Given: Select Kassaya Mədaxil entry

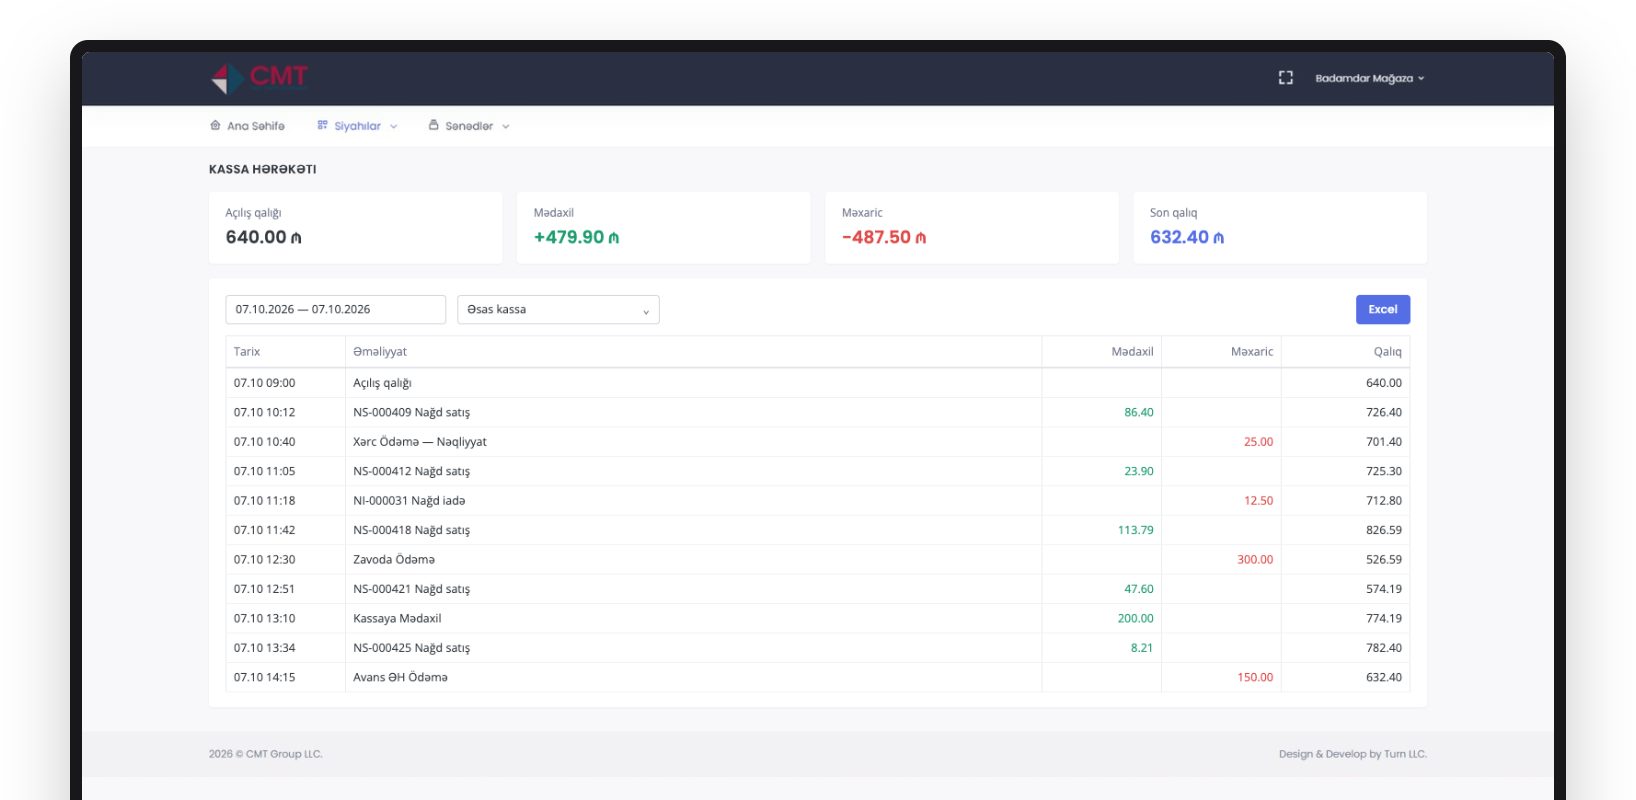Looking at the screenshot, I should (x=818, y=619).
